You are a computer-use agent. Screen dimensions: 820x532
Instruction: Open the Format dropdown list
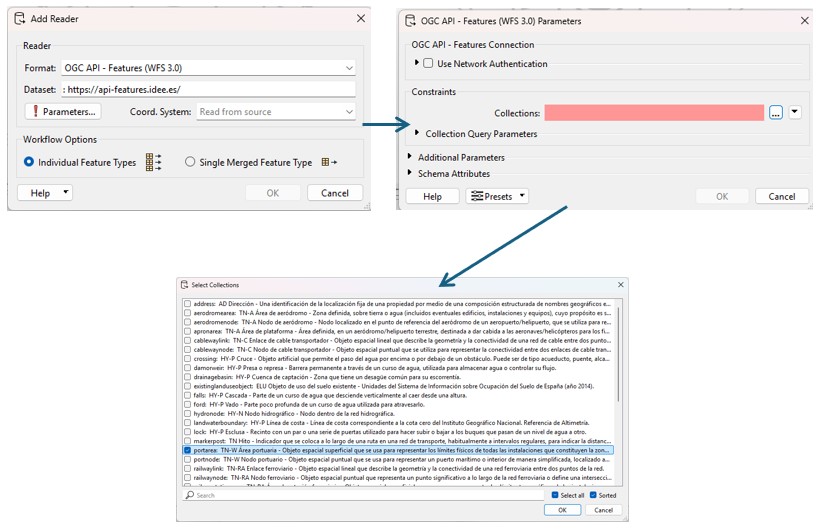pyautogui.click(x=349, y=68)
